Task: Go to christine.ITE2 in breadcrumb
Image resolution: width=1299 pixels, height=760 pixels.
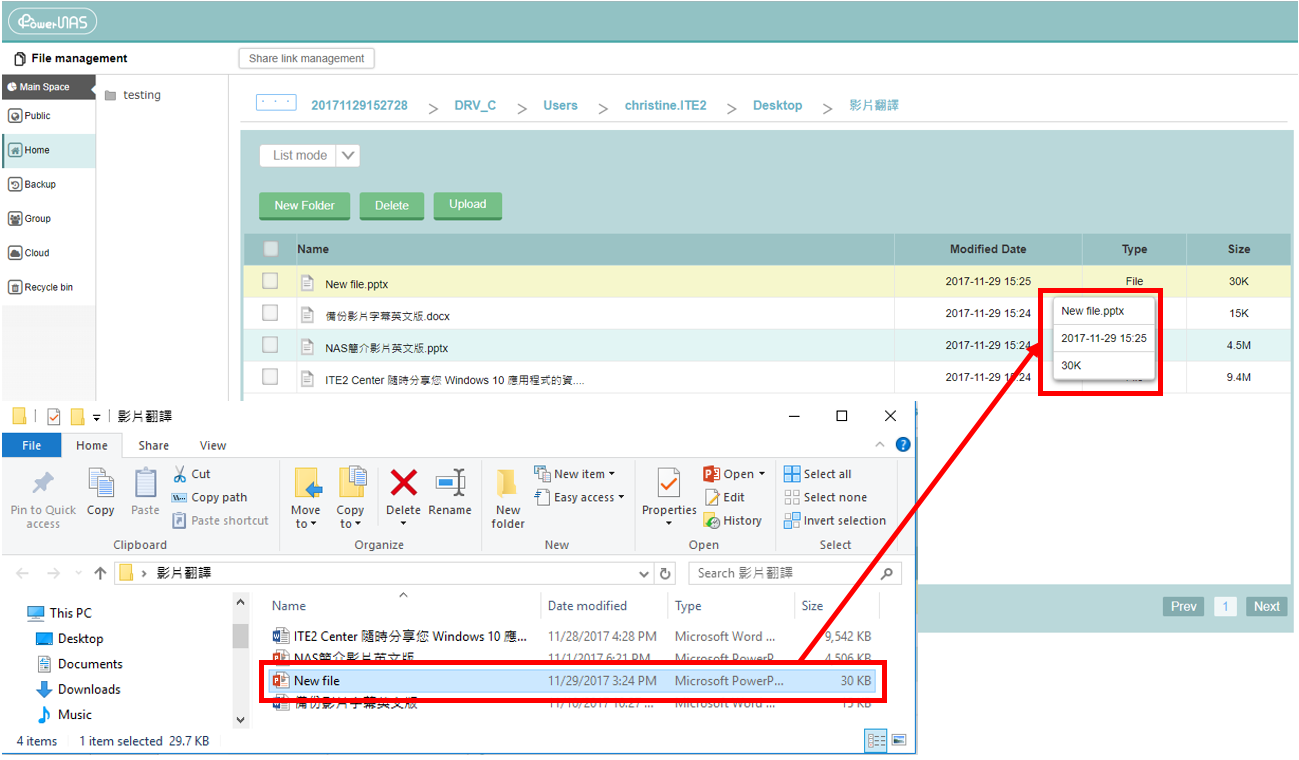Action: pyautogui.click(x=665, y=105)
